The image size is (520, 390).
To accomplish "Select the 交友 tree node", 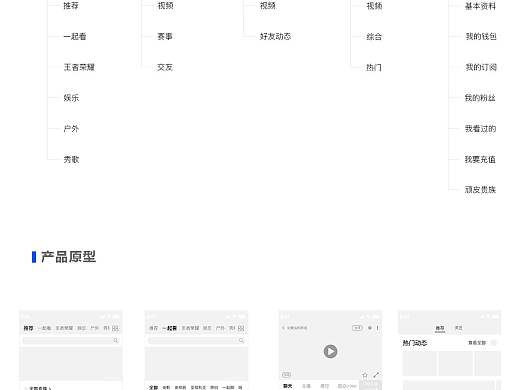I will tap(165, 67).
